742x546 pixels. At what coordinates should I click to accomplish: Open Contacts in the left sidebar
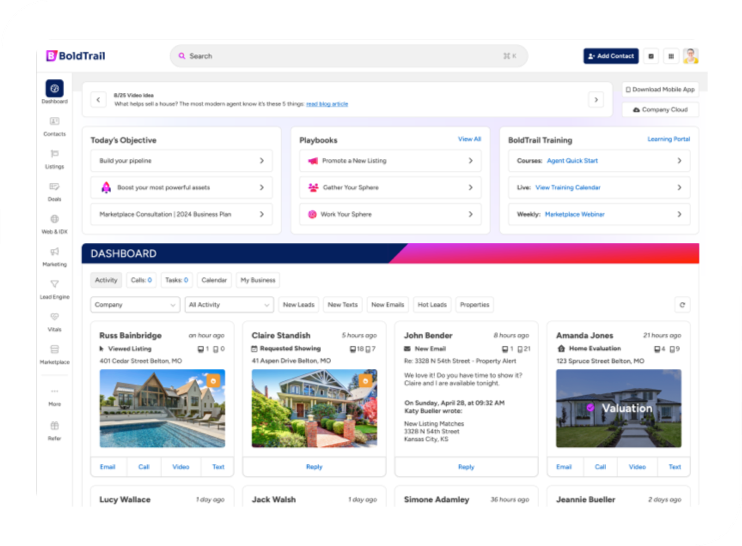coord(54,125)
